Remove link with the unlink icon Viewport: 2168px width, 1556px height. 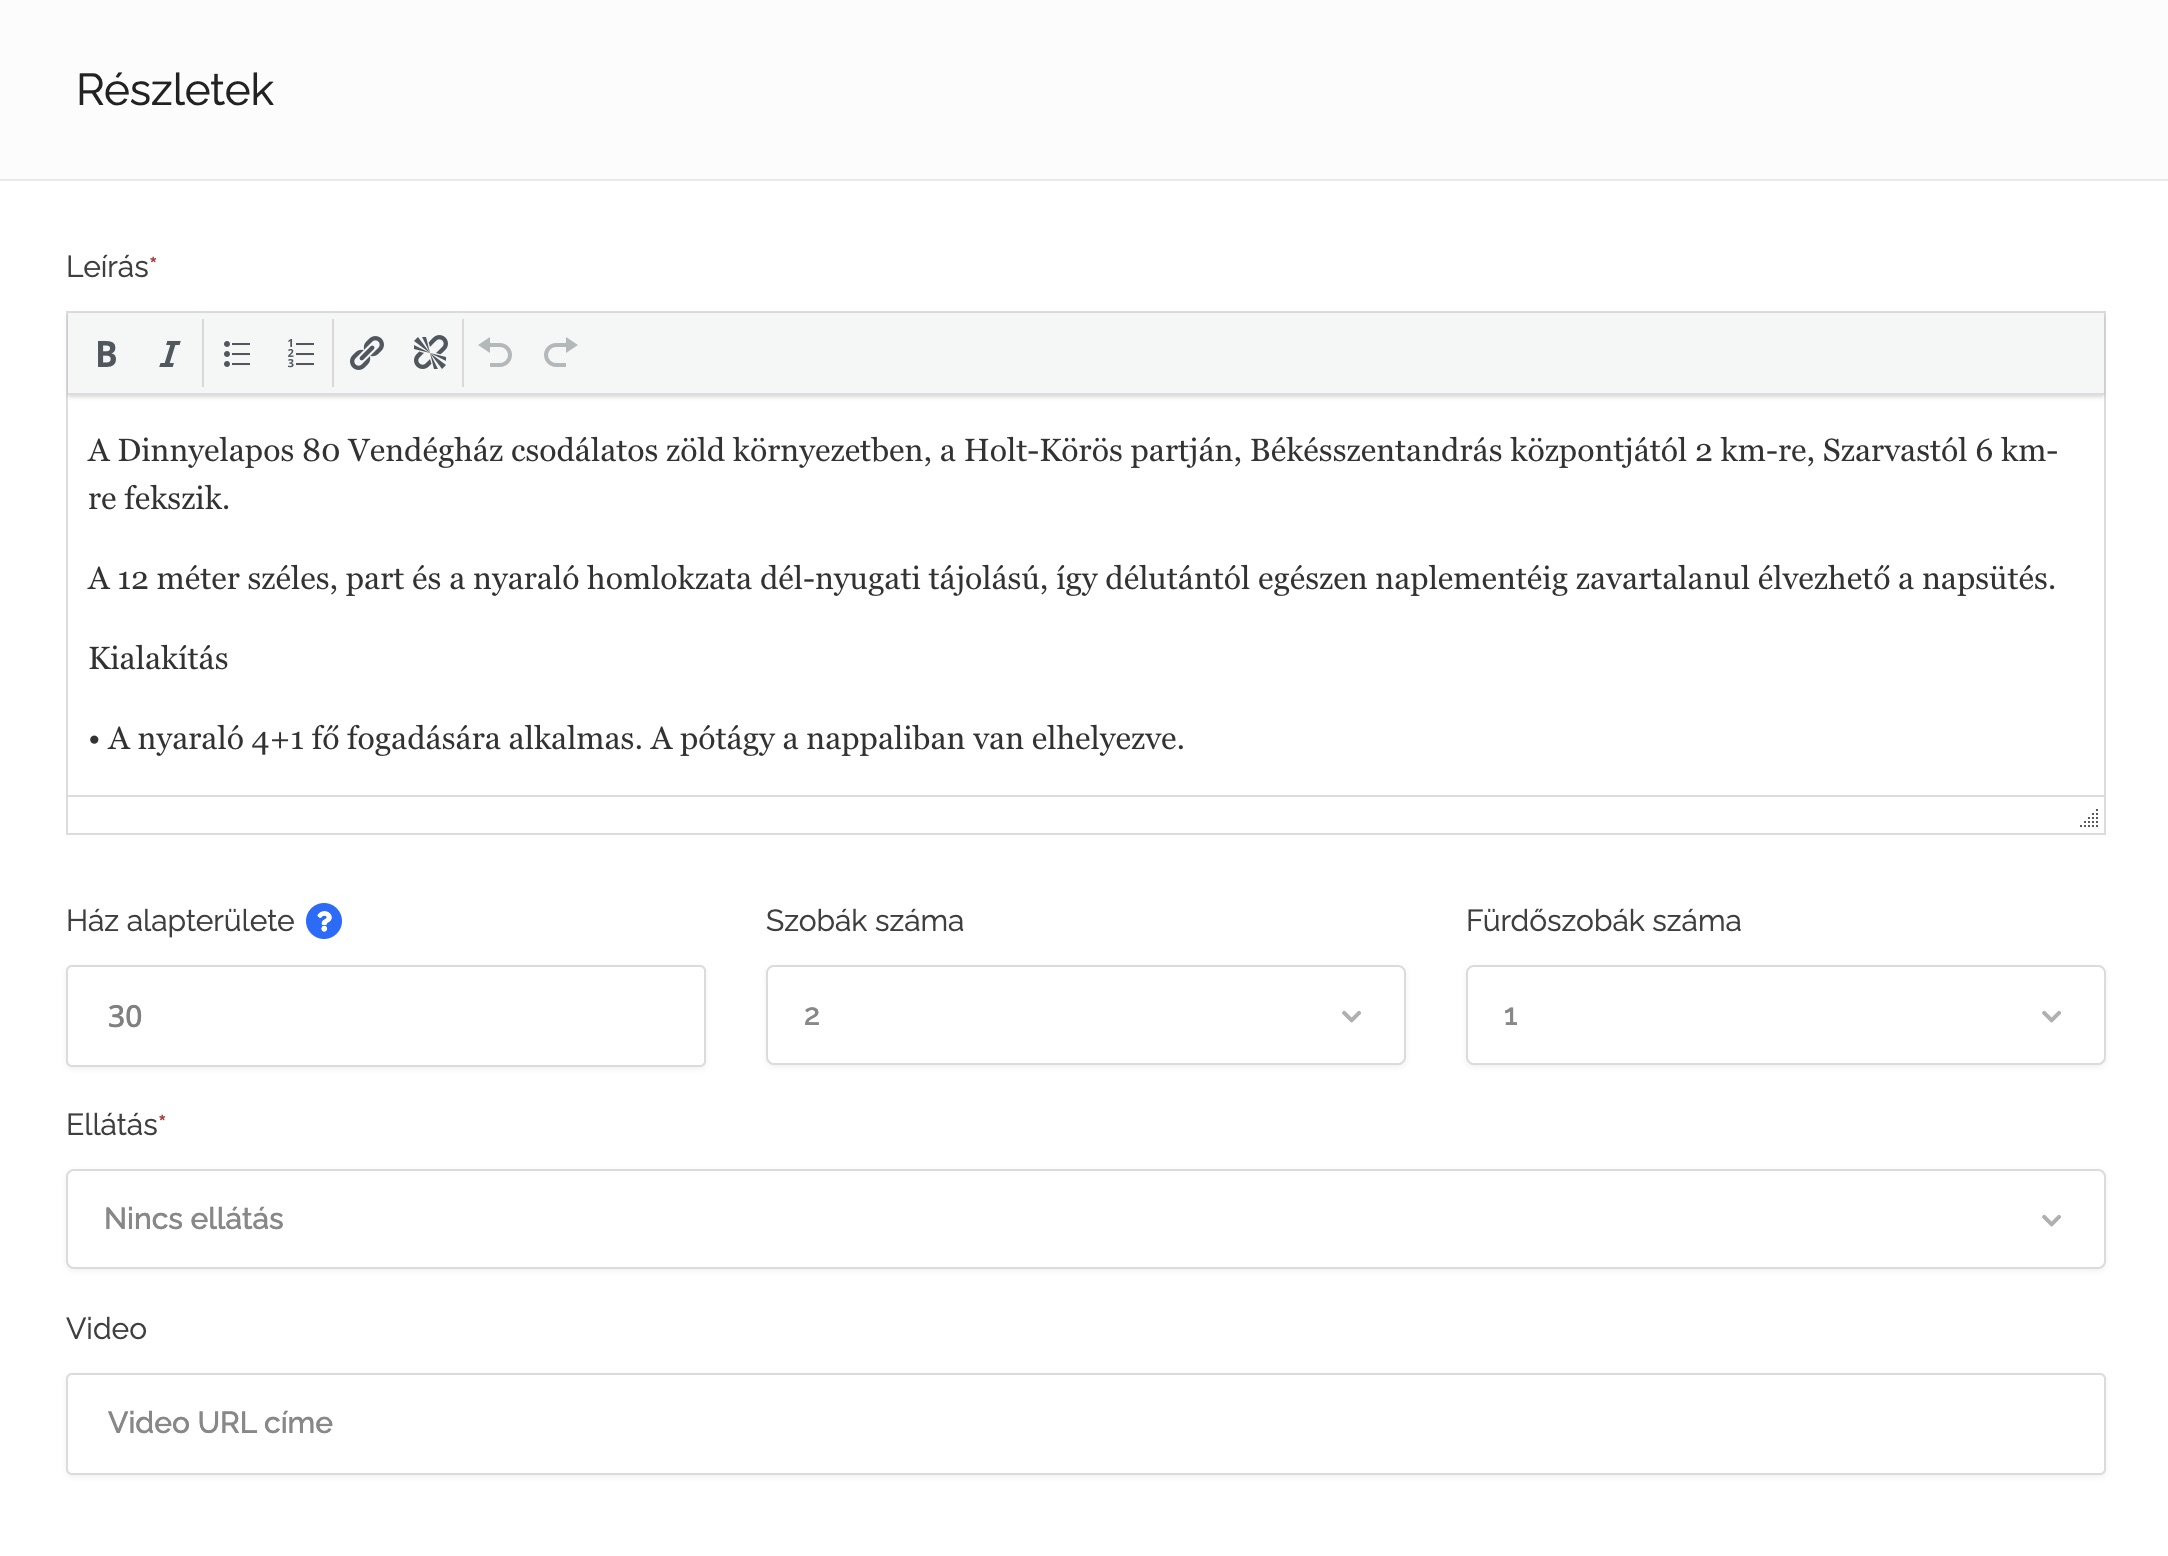tap(430, 354)
